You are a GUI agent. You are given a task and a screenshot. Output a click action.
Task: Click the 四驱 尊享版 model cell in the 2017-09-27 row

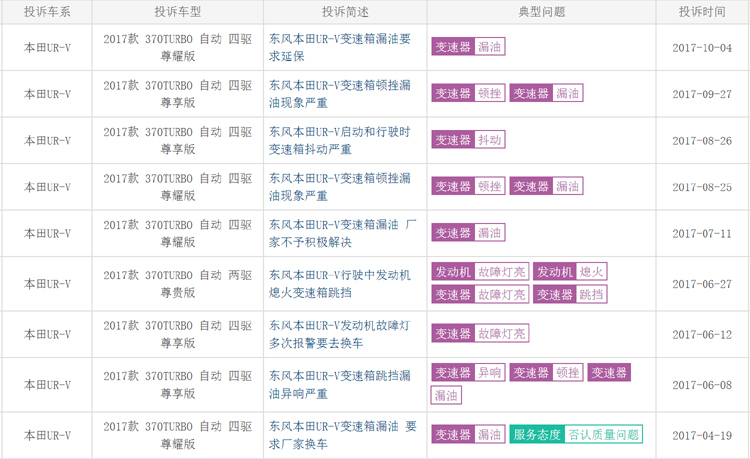177,94
